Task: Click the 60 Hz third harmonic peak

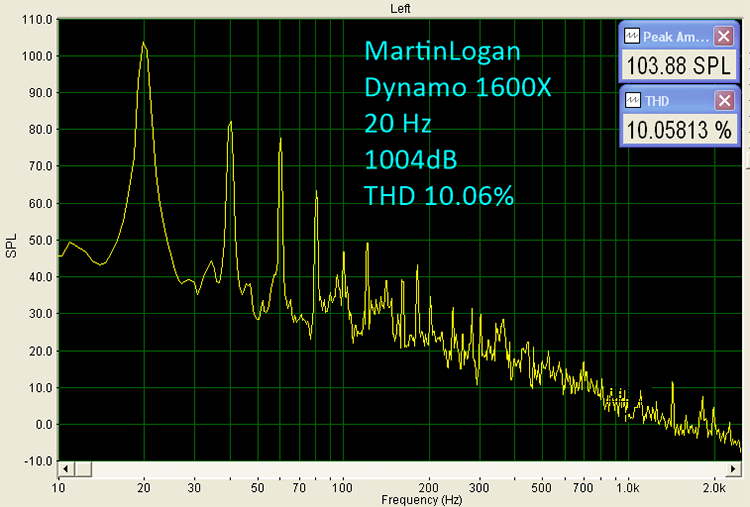Action: 280,139
